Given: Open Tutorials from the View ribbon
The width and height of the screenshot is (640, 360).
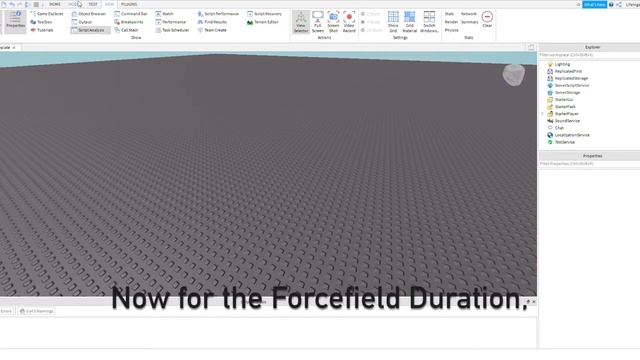Looking at the screenshot, I should click(x=42, y=30).
